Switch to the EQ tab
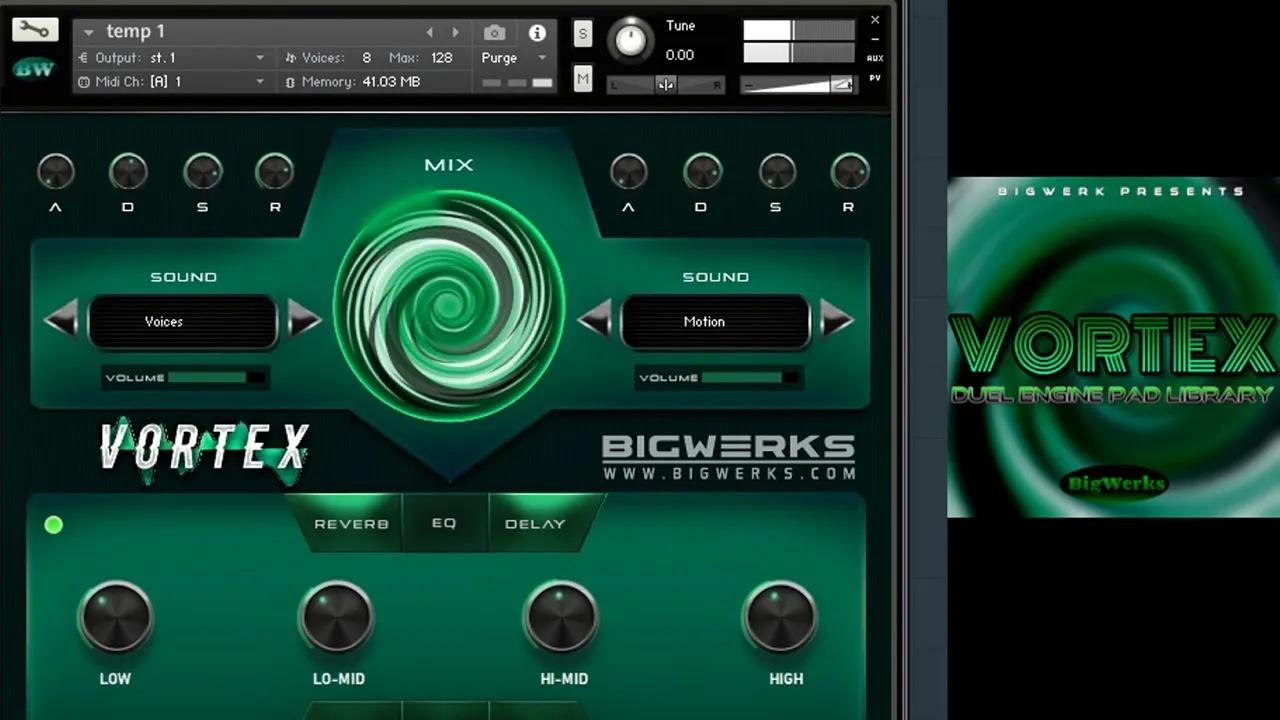1280x720 pixels. tap(444, 523)
